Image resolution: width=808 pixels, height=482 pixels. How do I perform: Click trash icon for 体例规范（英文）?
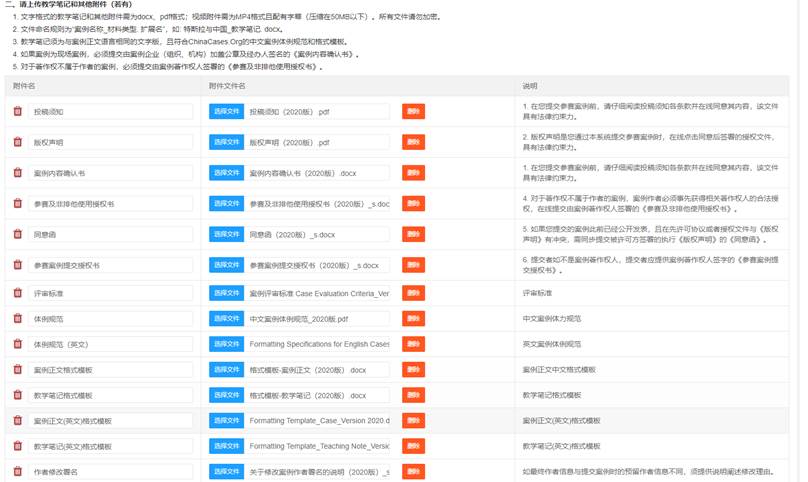click(17, 344)
